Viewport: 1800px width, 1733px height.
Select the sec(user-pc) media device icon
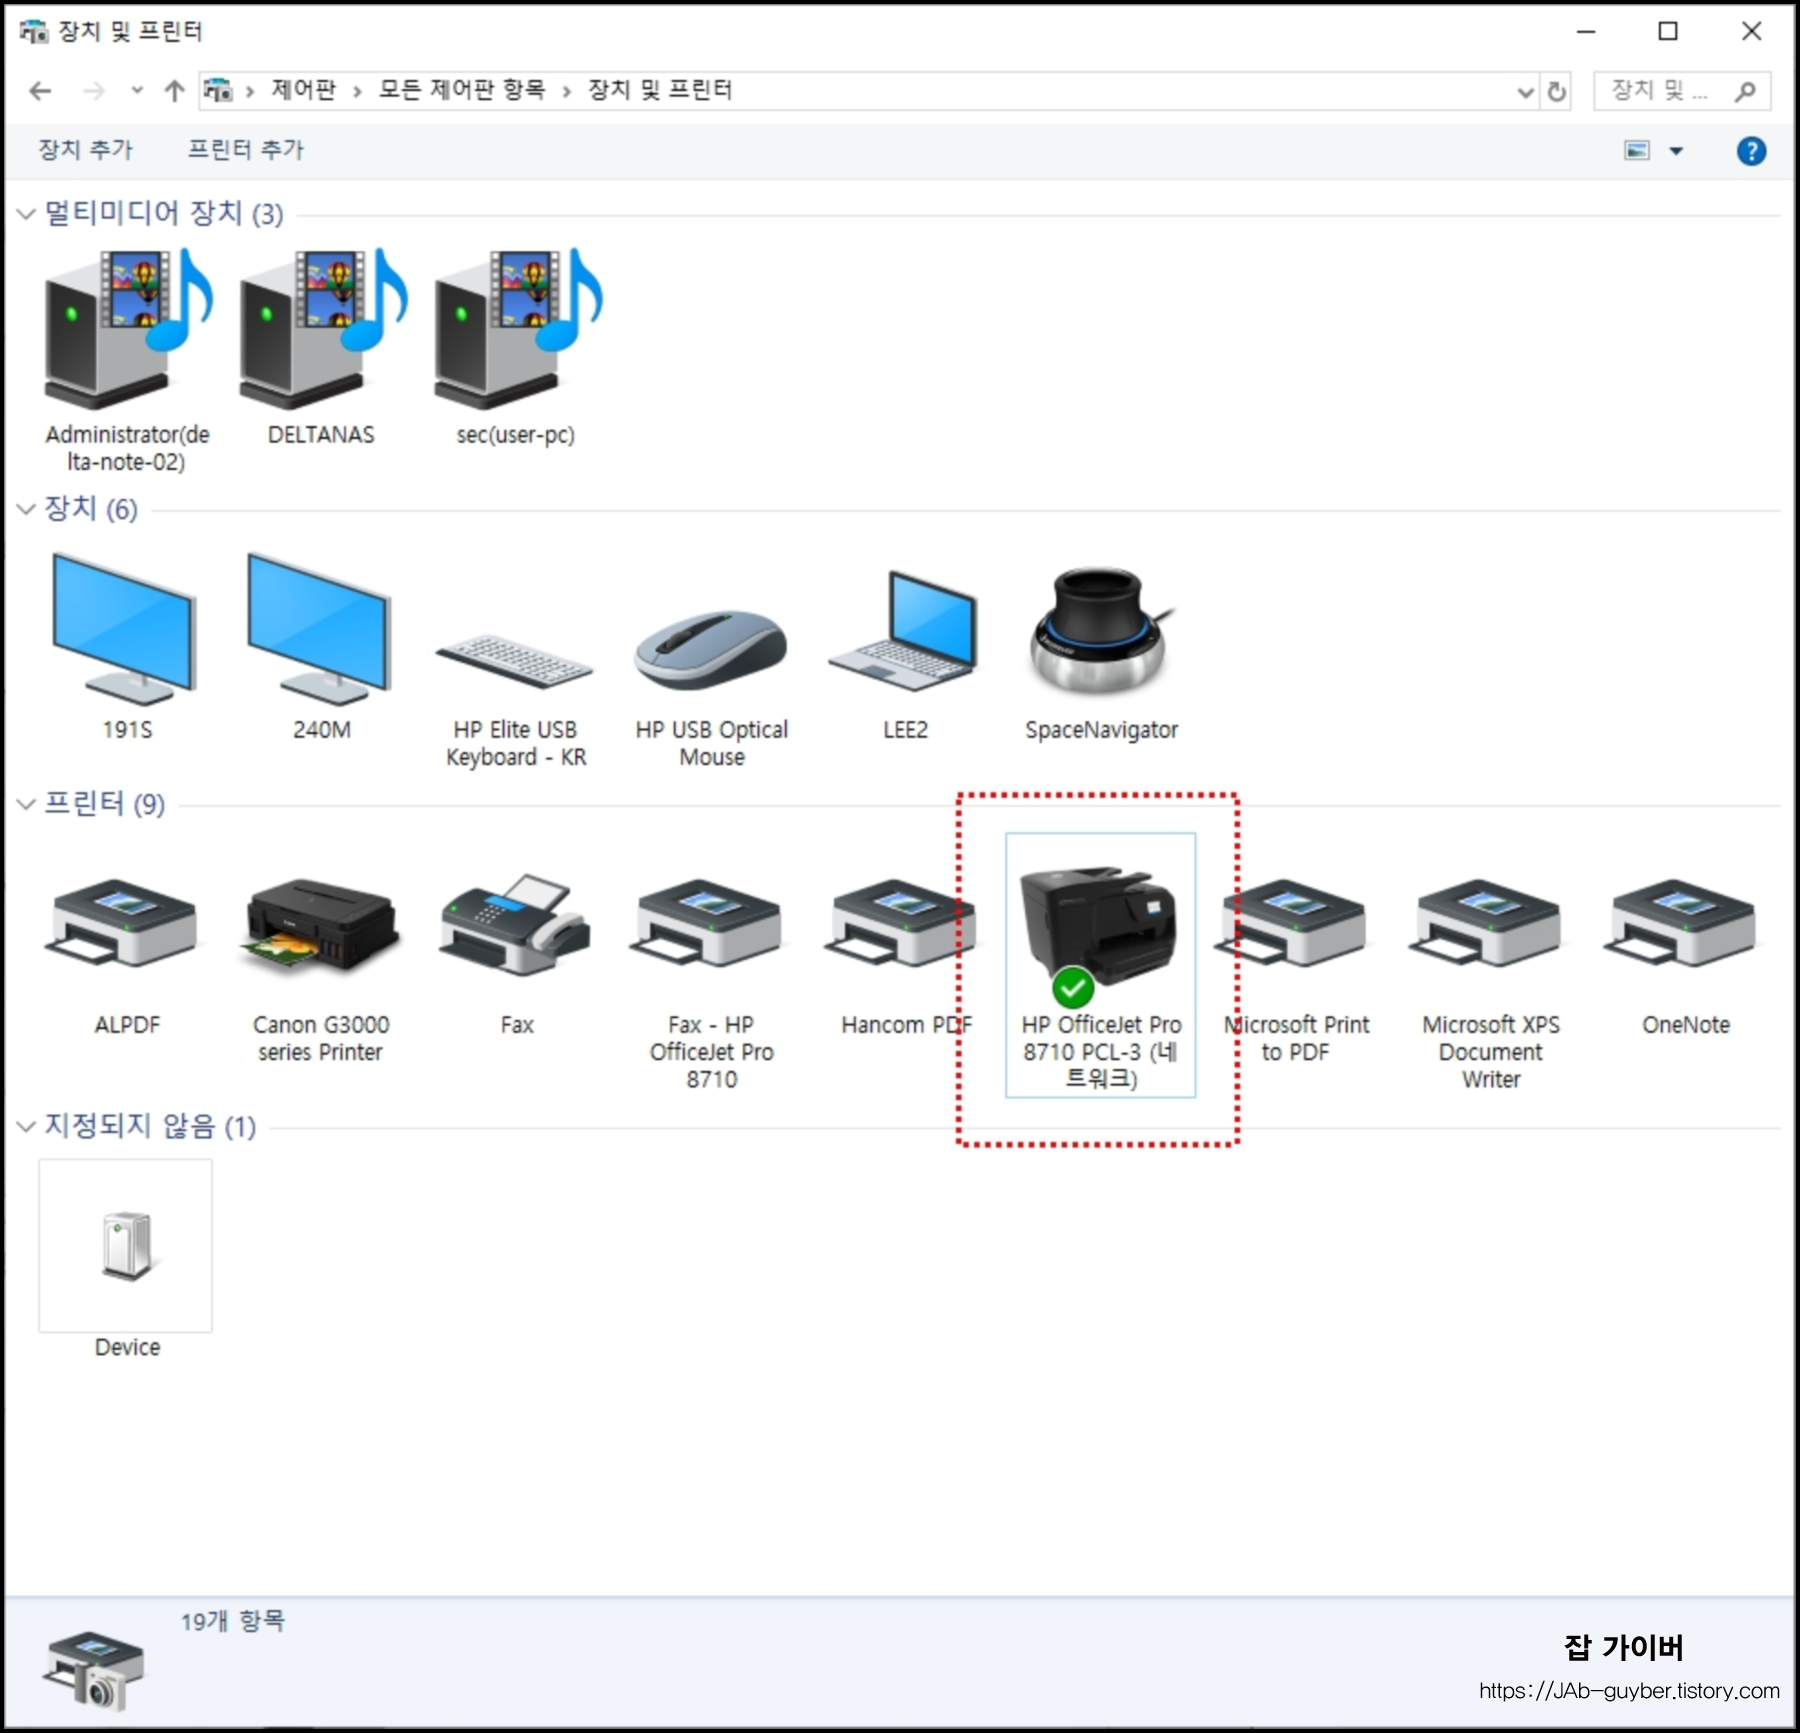pos(517,330)
